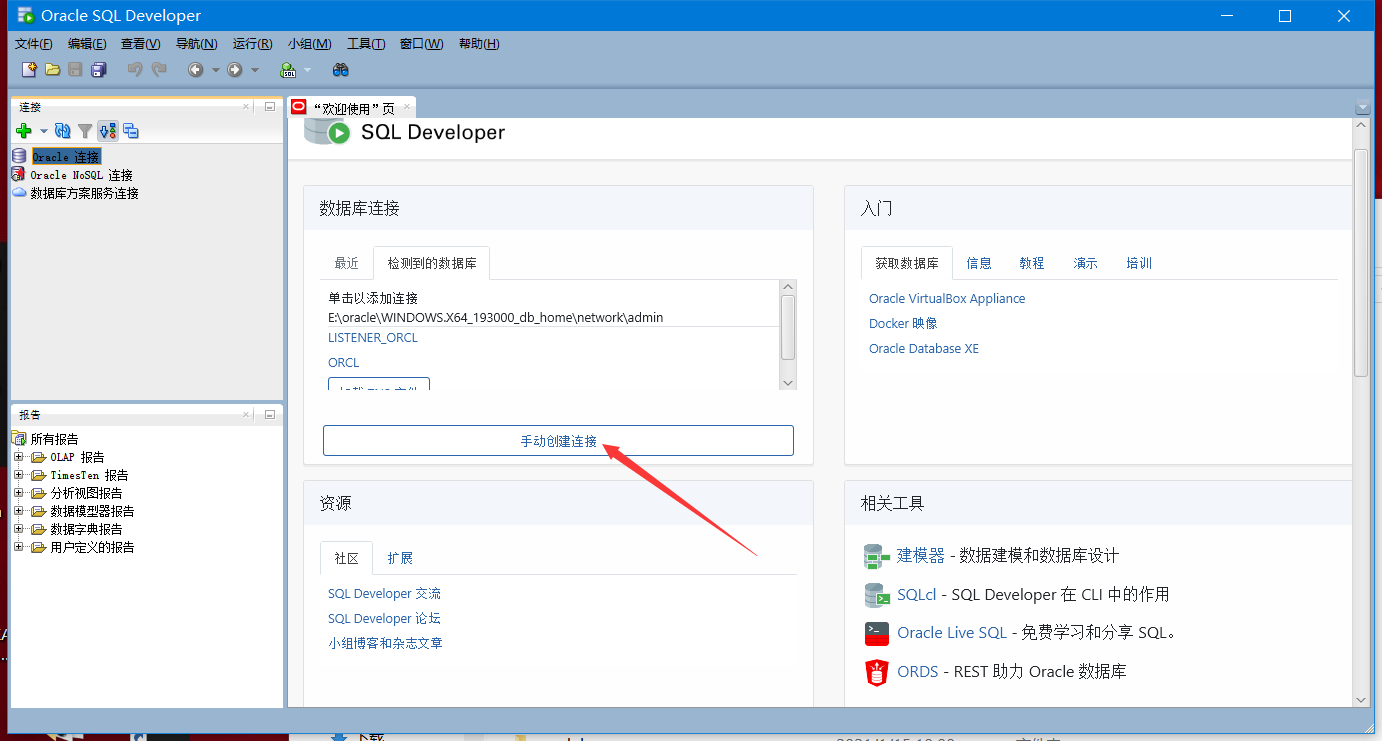This screenshot has width=1382, height=741.
Task: Switch to the 信息 tab
Action: click(979, 263)
